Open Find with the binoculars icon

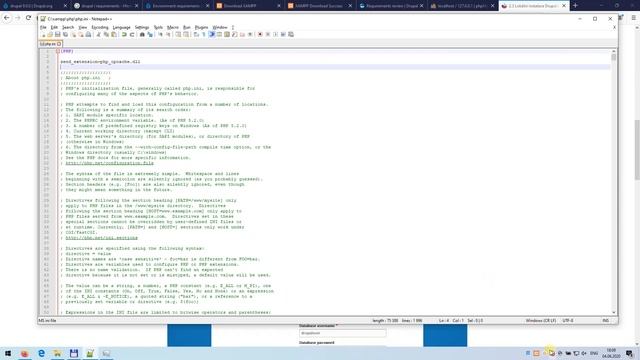(142, 35)
